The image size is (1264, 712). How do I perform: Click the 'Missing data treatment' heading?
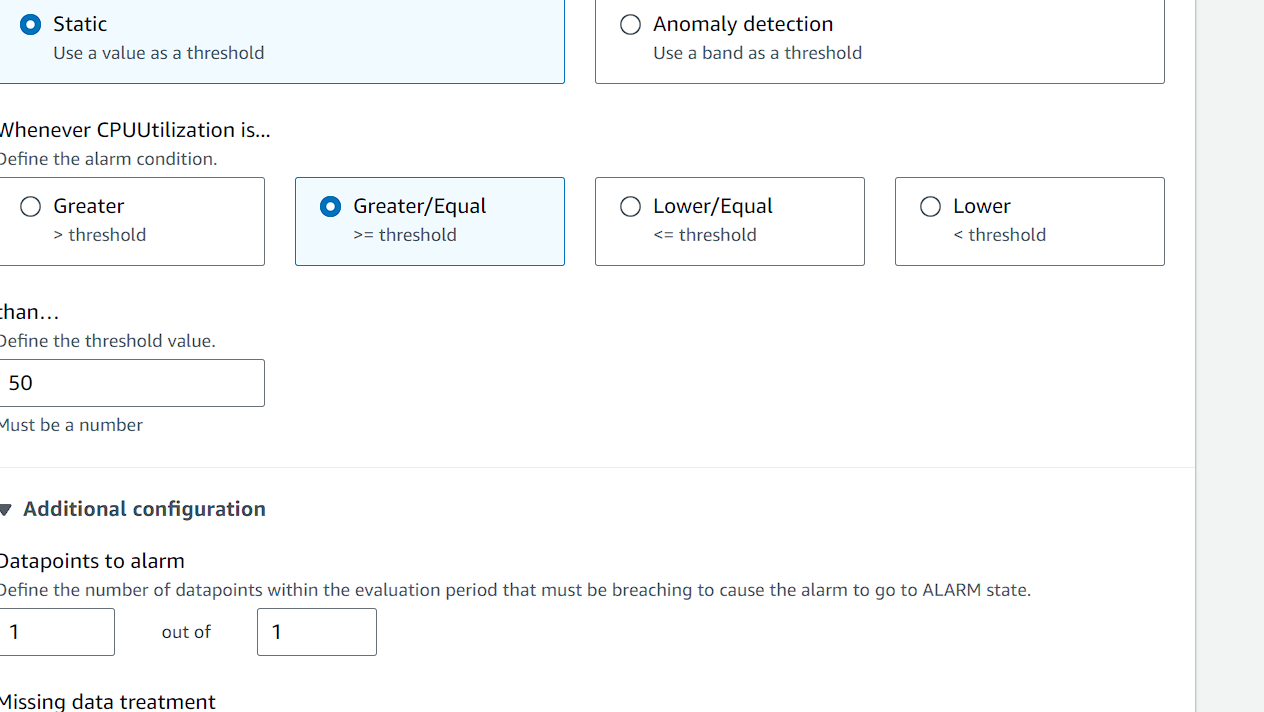[x=107, y=702]
